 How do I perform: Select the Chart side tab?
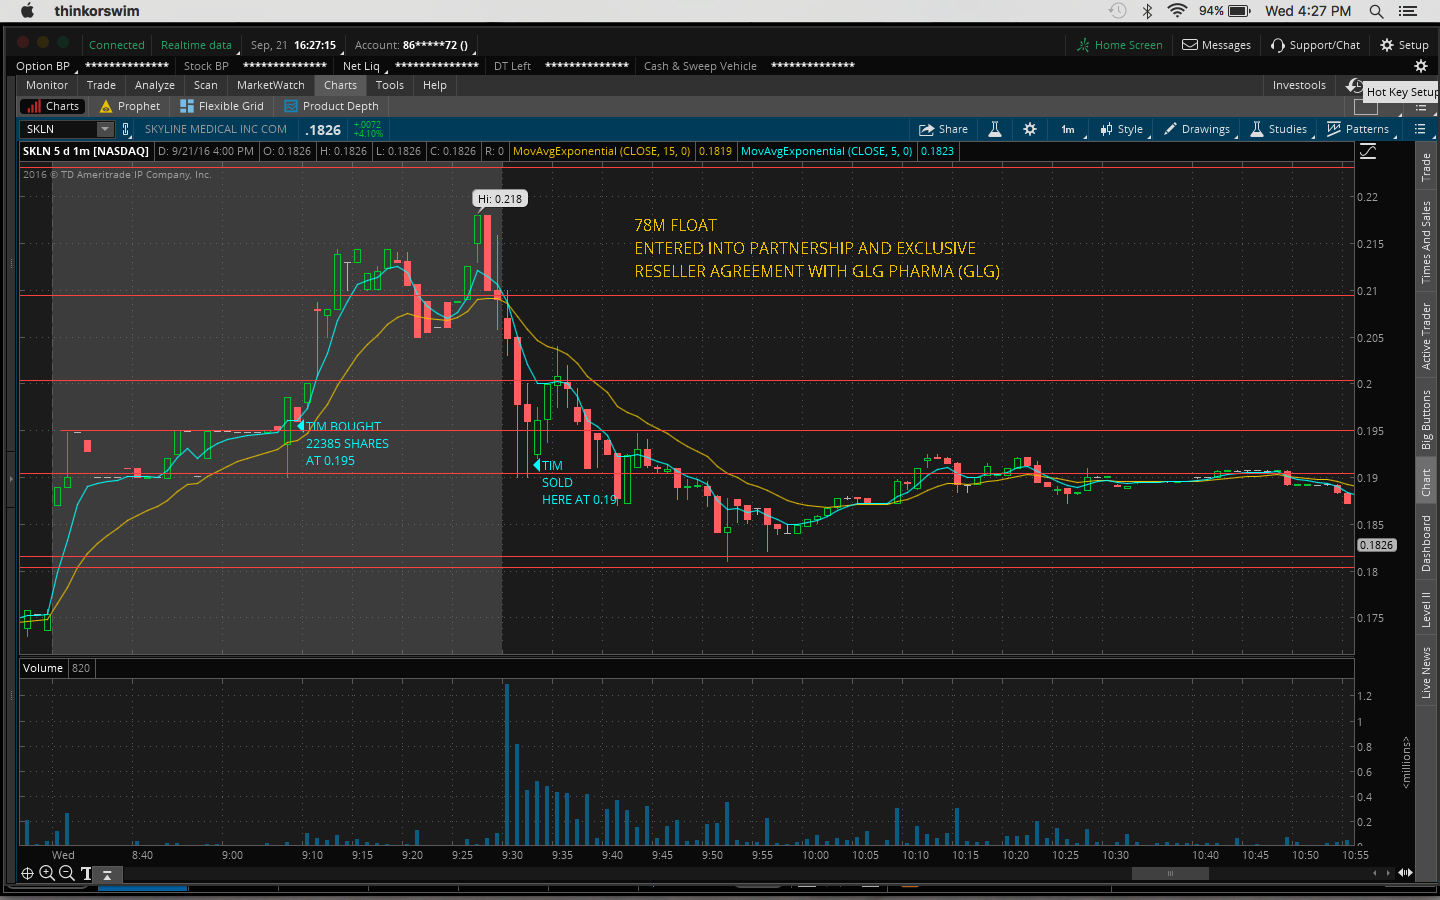click(x=1426, y=482)
